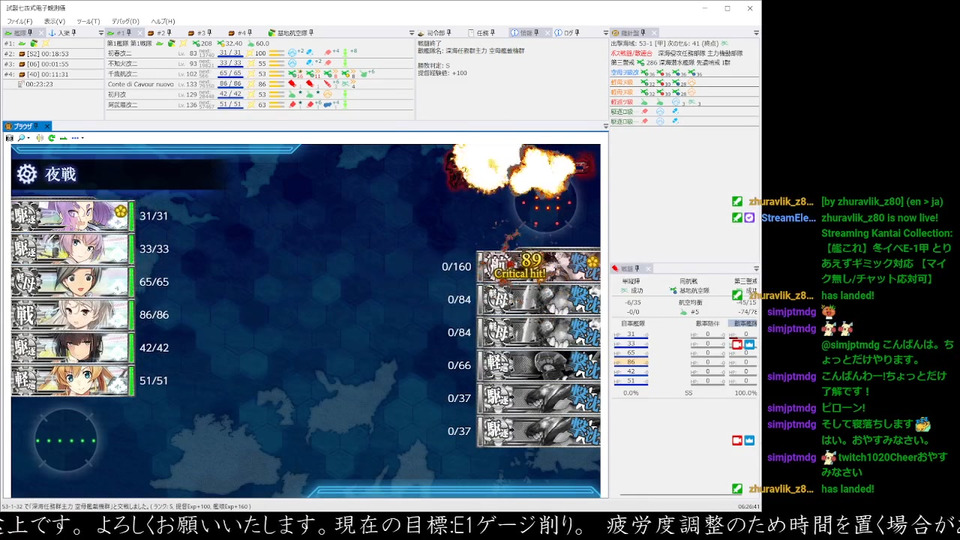This screenshot has width=960, height=540.
Task: Switch to the 入渠 dock tab
Action: click(63, 33)
